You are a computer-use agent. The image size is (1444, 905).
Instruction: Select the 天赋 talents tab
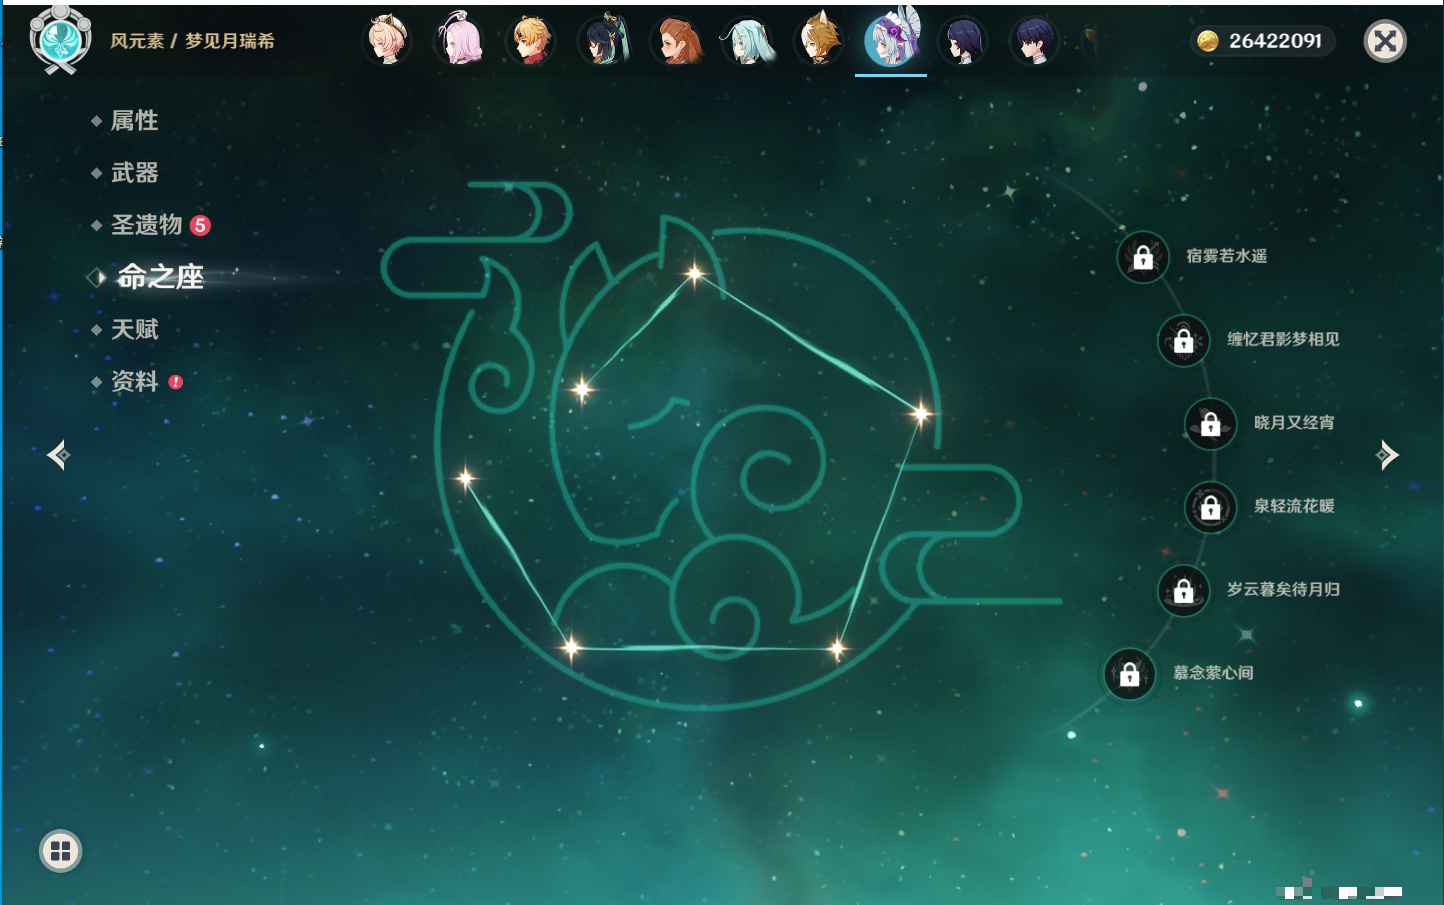coord(134,329)
